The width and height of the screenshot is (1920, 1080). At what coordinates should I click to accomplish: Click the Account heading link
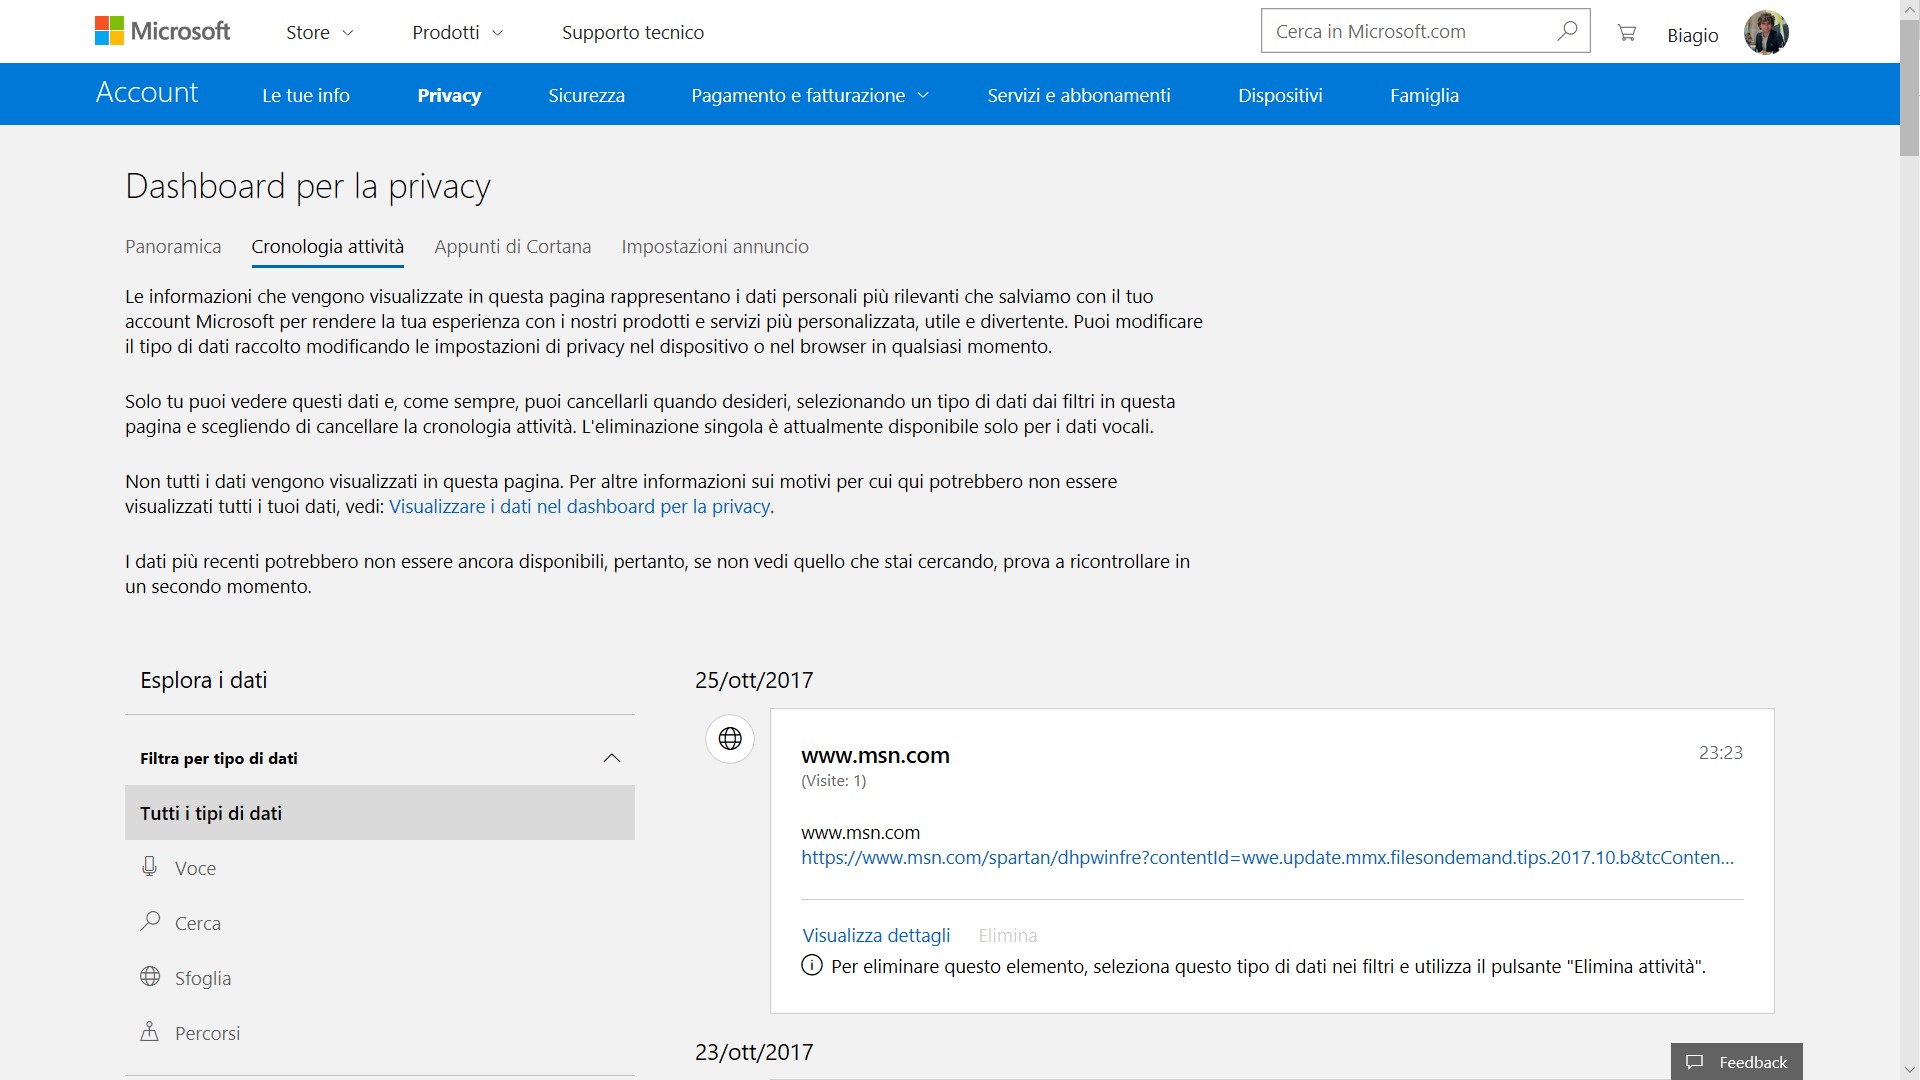point(147,92)
